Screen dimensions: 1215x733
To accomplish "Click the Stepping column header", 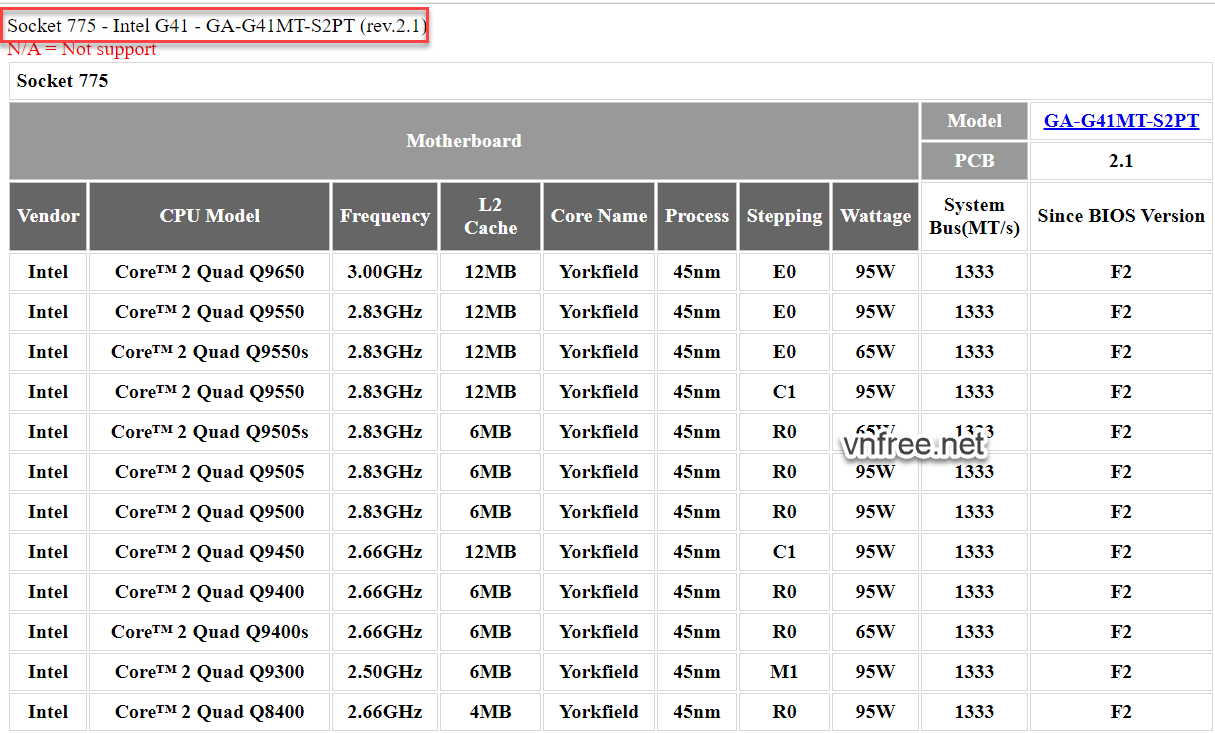I will pos(784,216).
